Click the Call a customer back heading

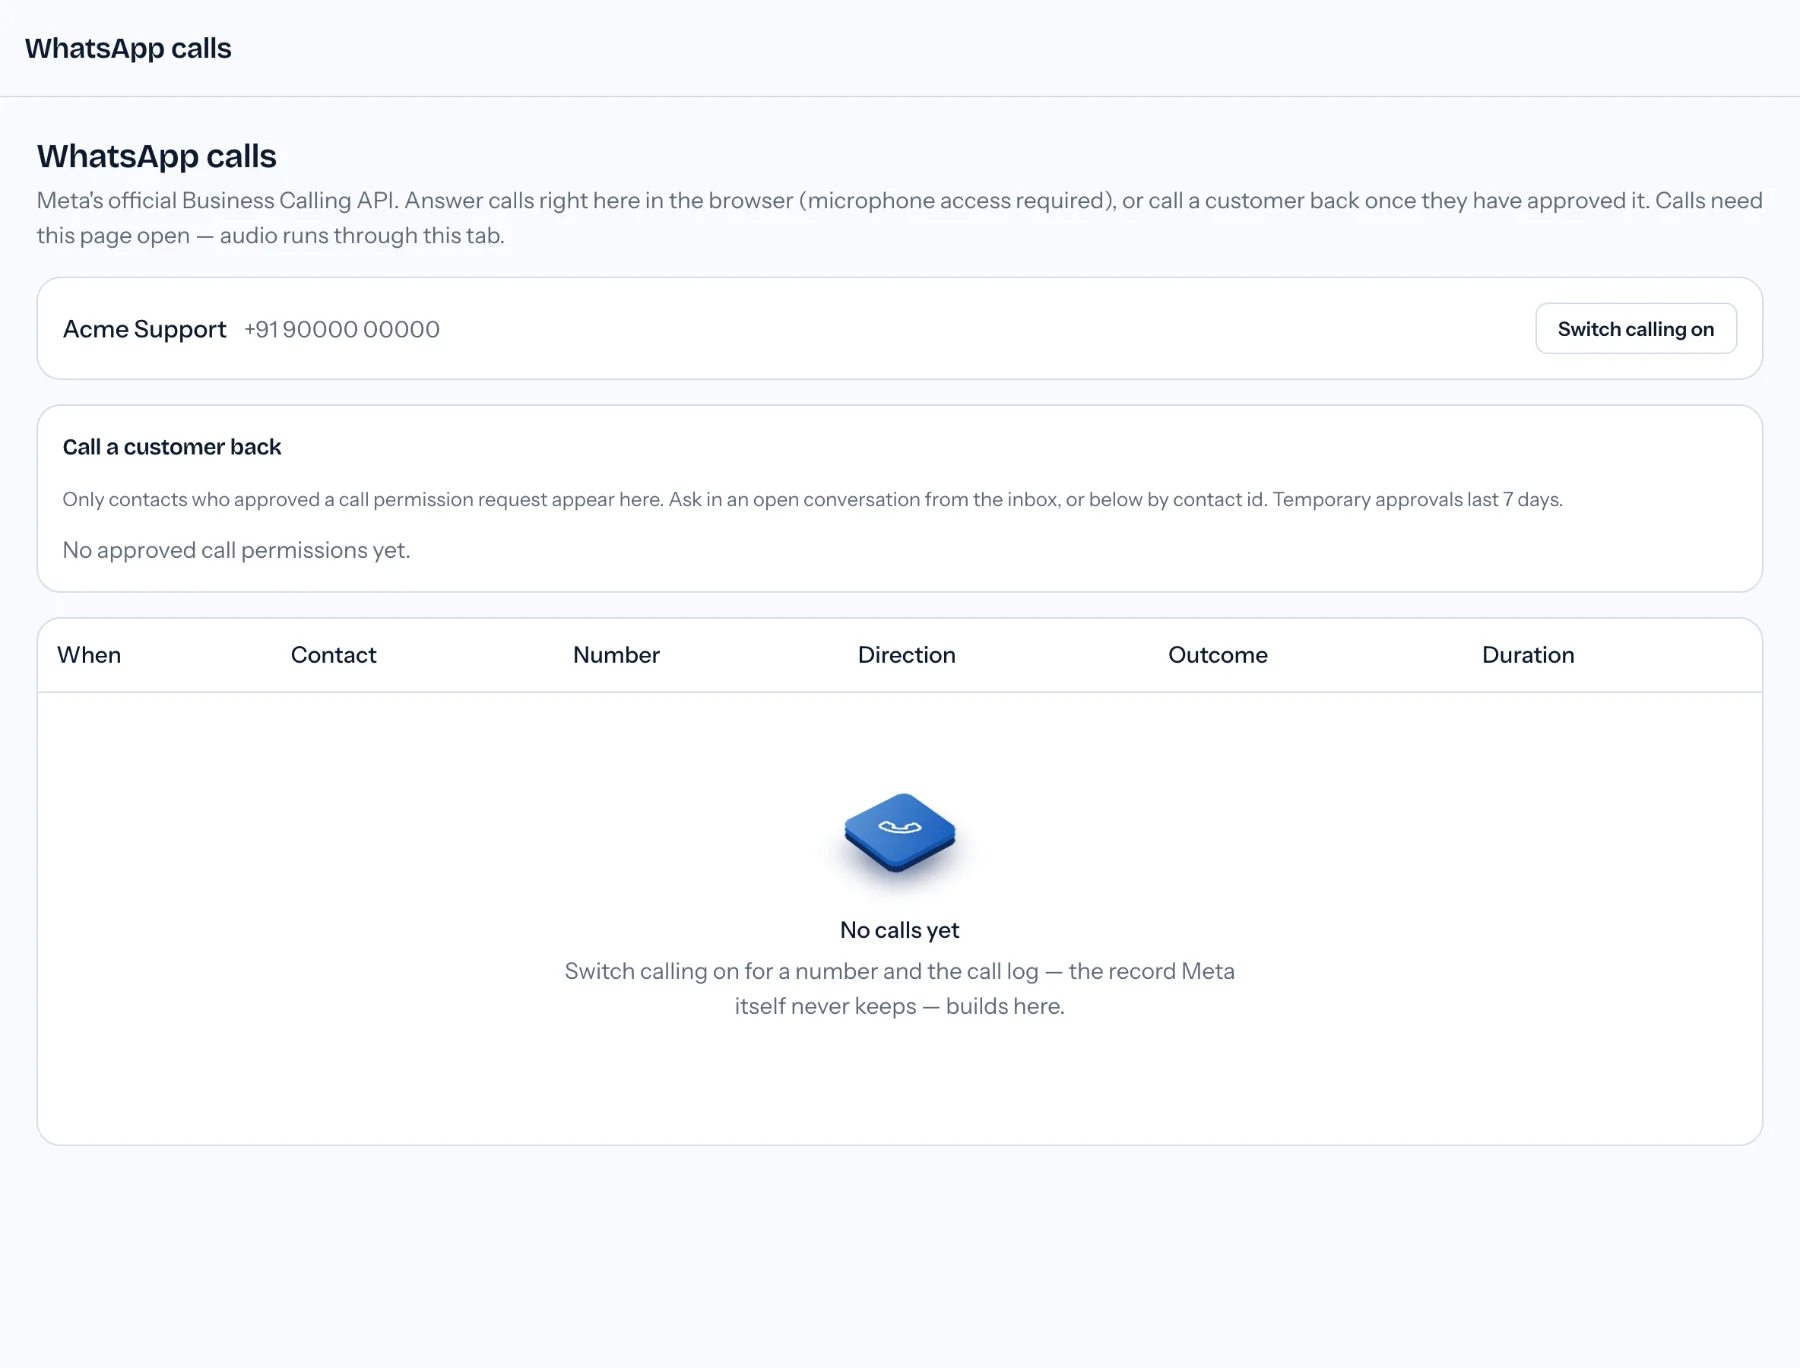coord(172,447)
